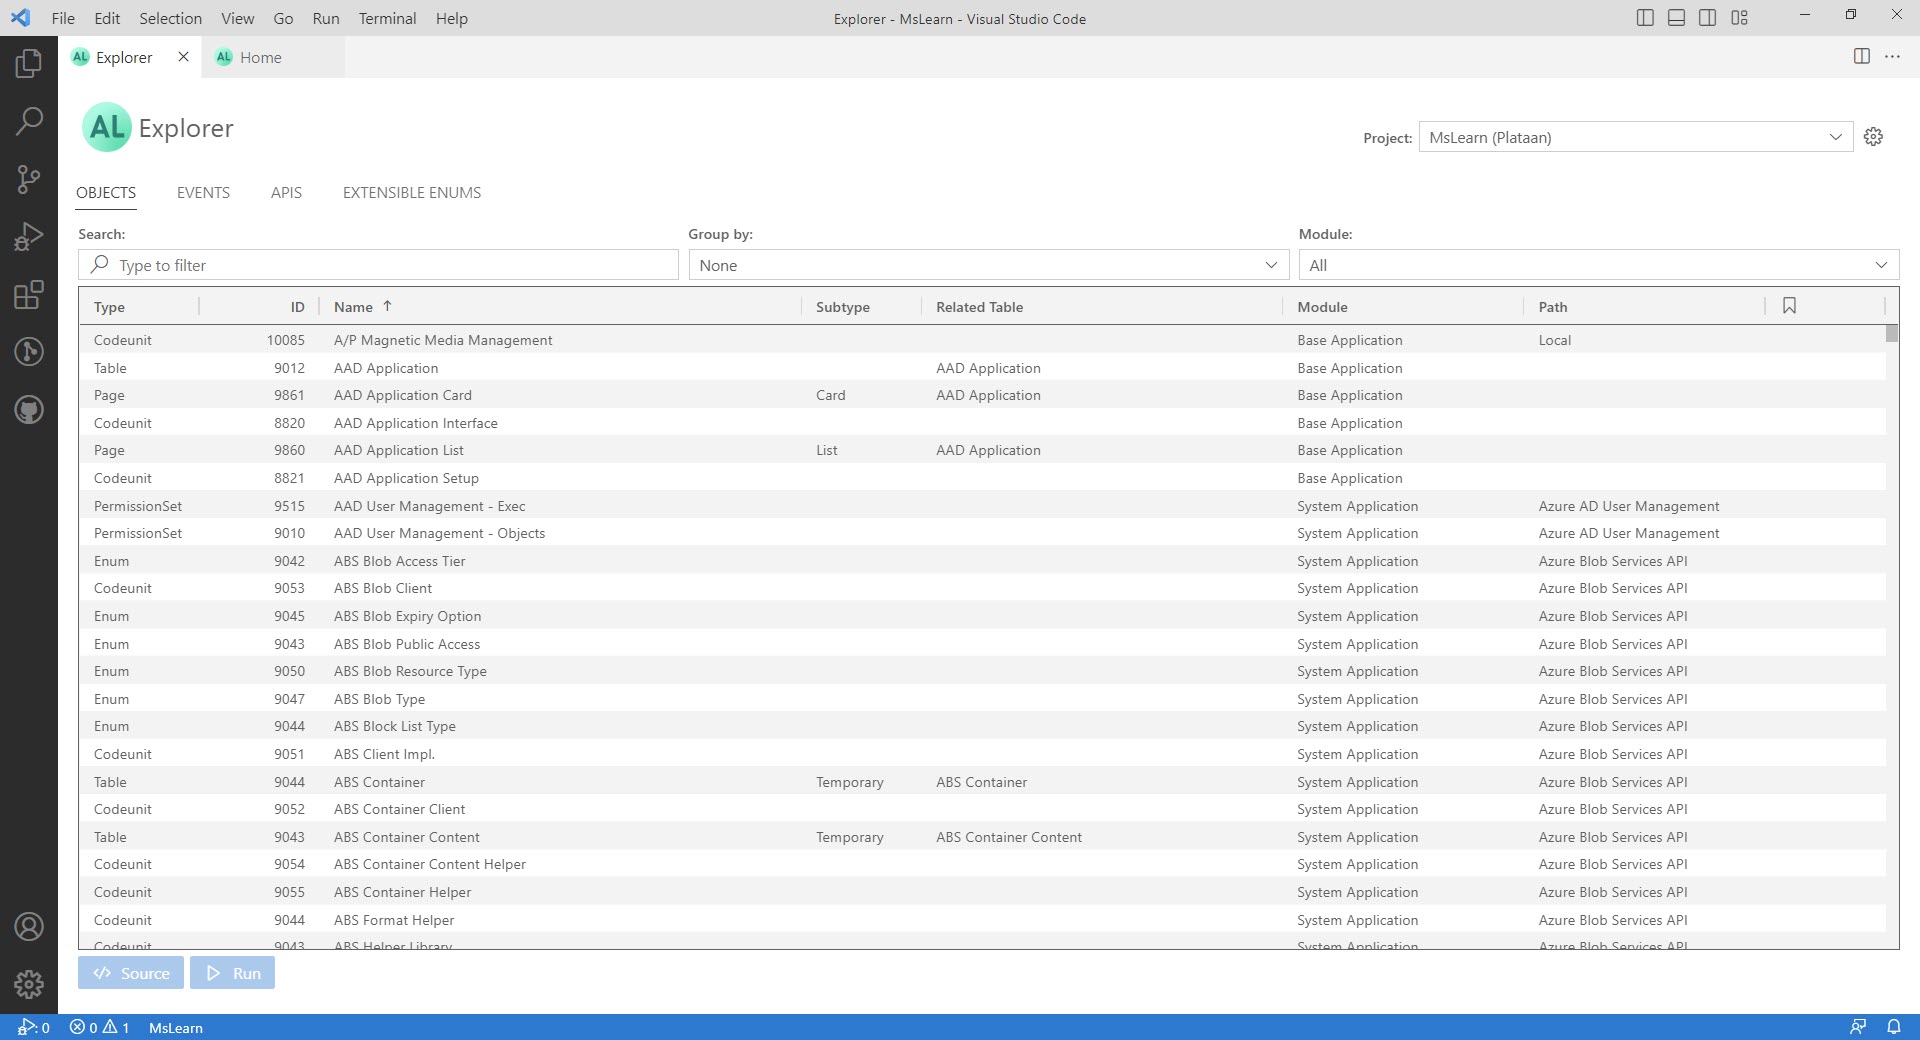Switch to the EVENTS tab
The image size is (1920, 1040).
pos(203,193)
